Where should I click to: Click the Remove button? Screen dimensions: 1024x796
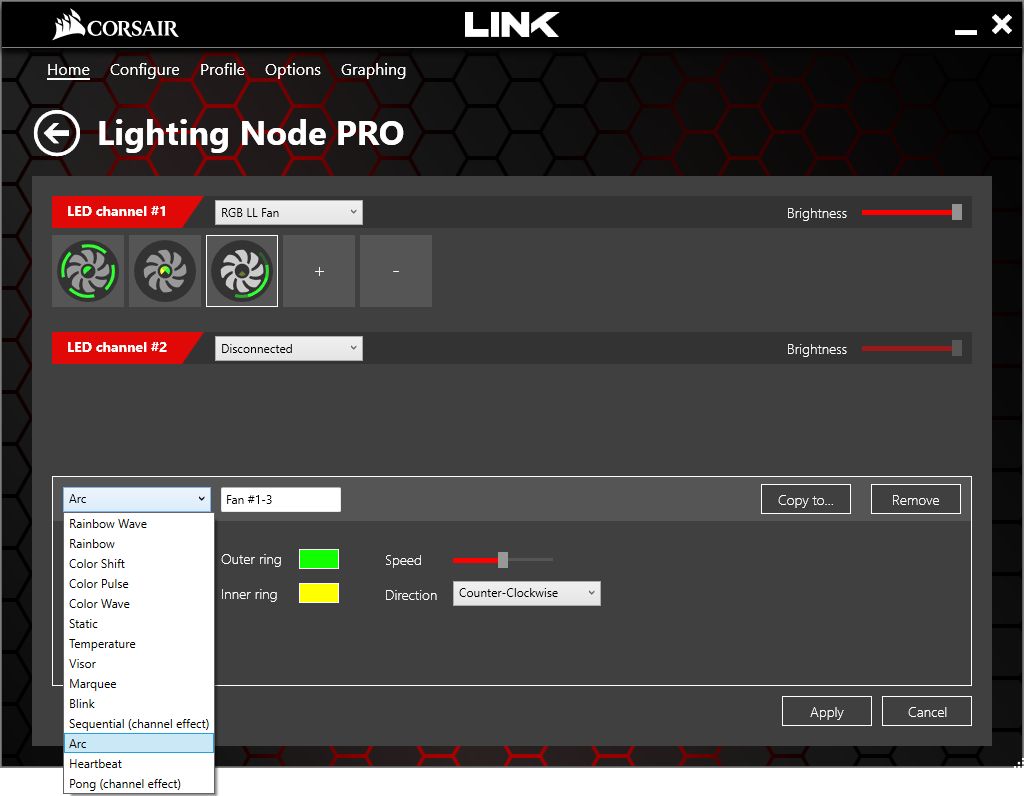coord(916,500)
